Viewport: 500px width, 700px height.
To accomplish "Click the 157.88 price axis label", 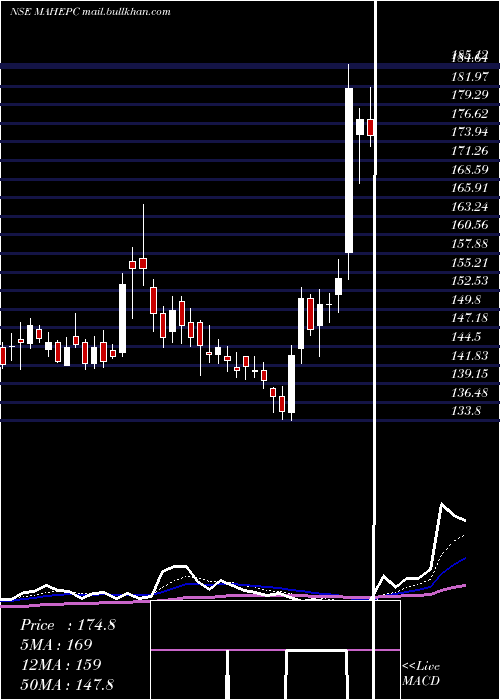I will point(469,244).
